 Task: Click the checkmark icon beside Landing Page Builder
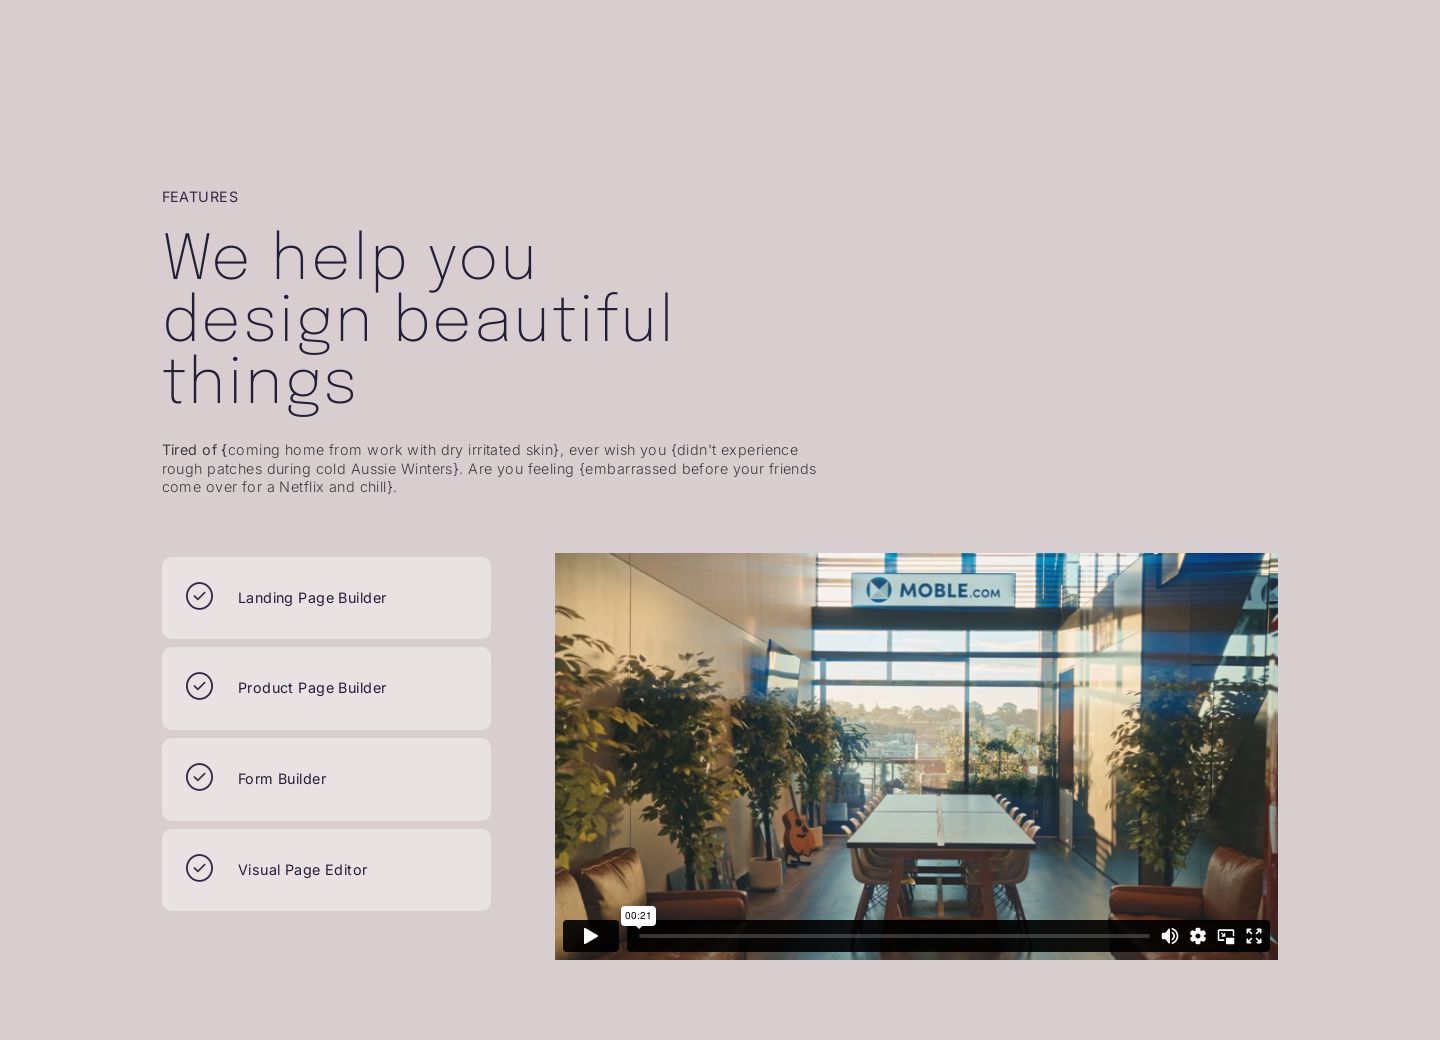(199, 597)
